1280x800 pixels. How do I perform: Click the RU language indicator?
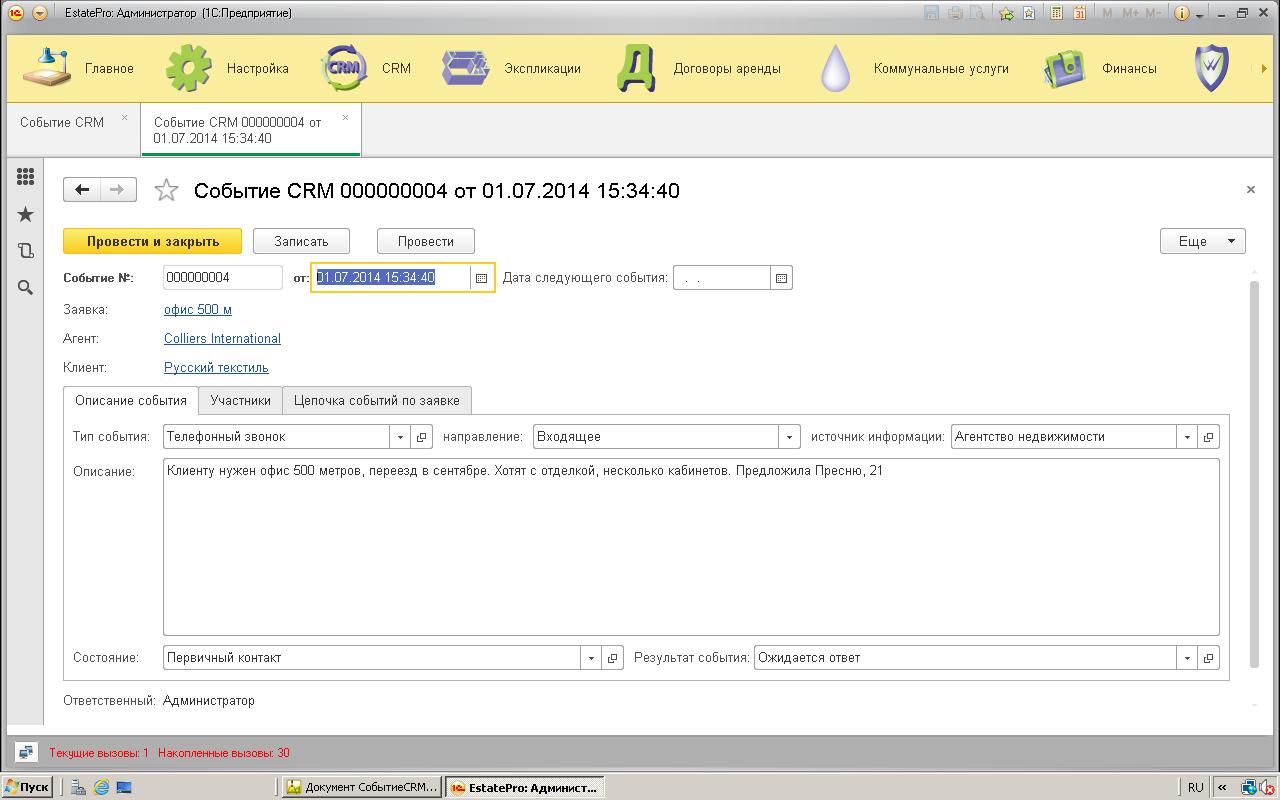click(1195, 787)
